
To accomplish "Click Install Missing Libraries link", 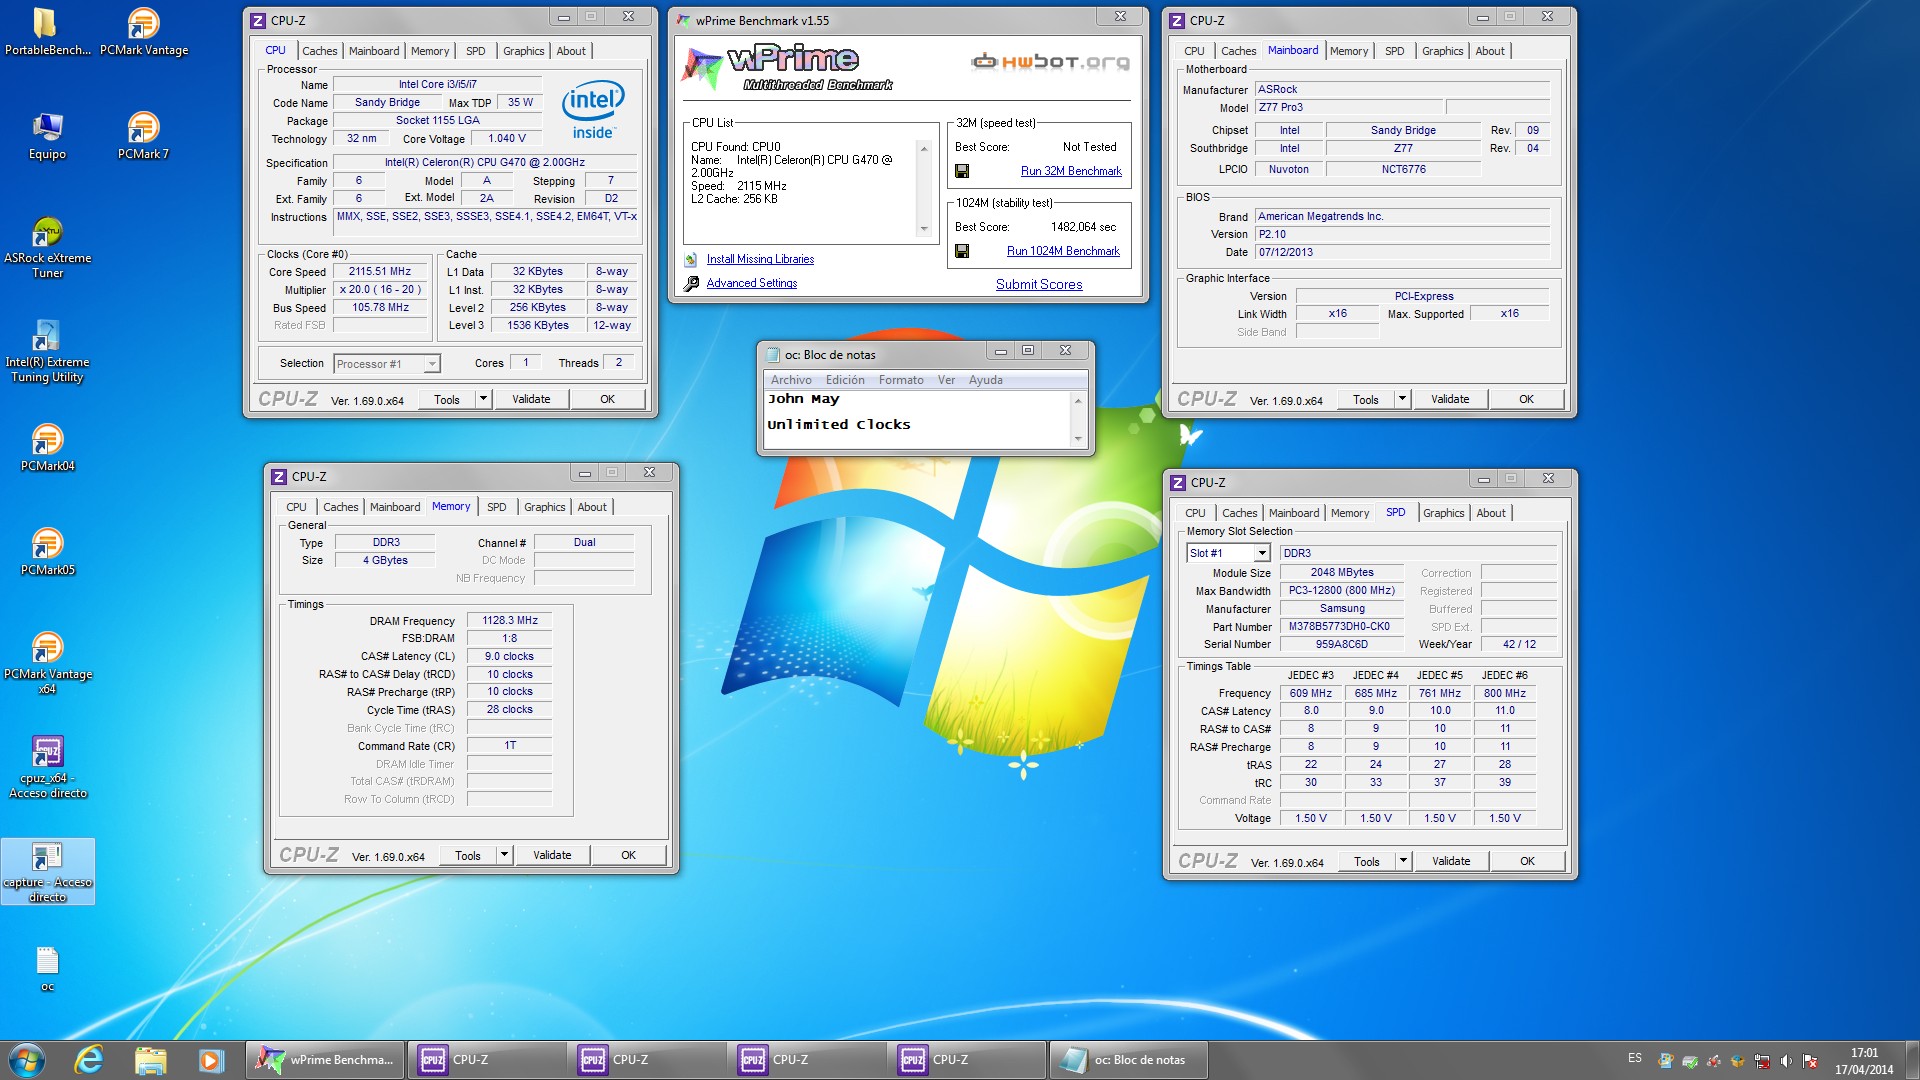I will pyautogui.click(x=760, y=259).
